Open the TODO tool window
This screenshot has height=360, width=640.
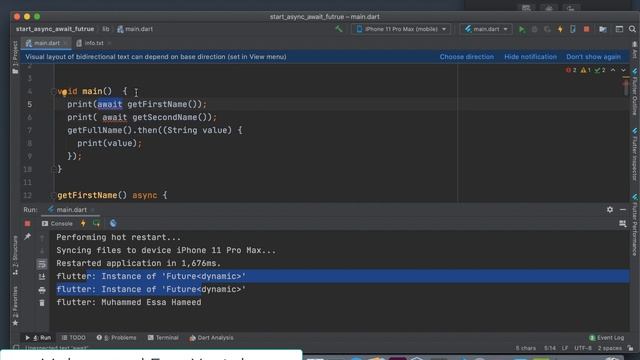click(x=73, y=338)
